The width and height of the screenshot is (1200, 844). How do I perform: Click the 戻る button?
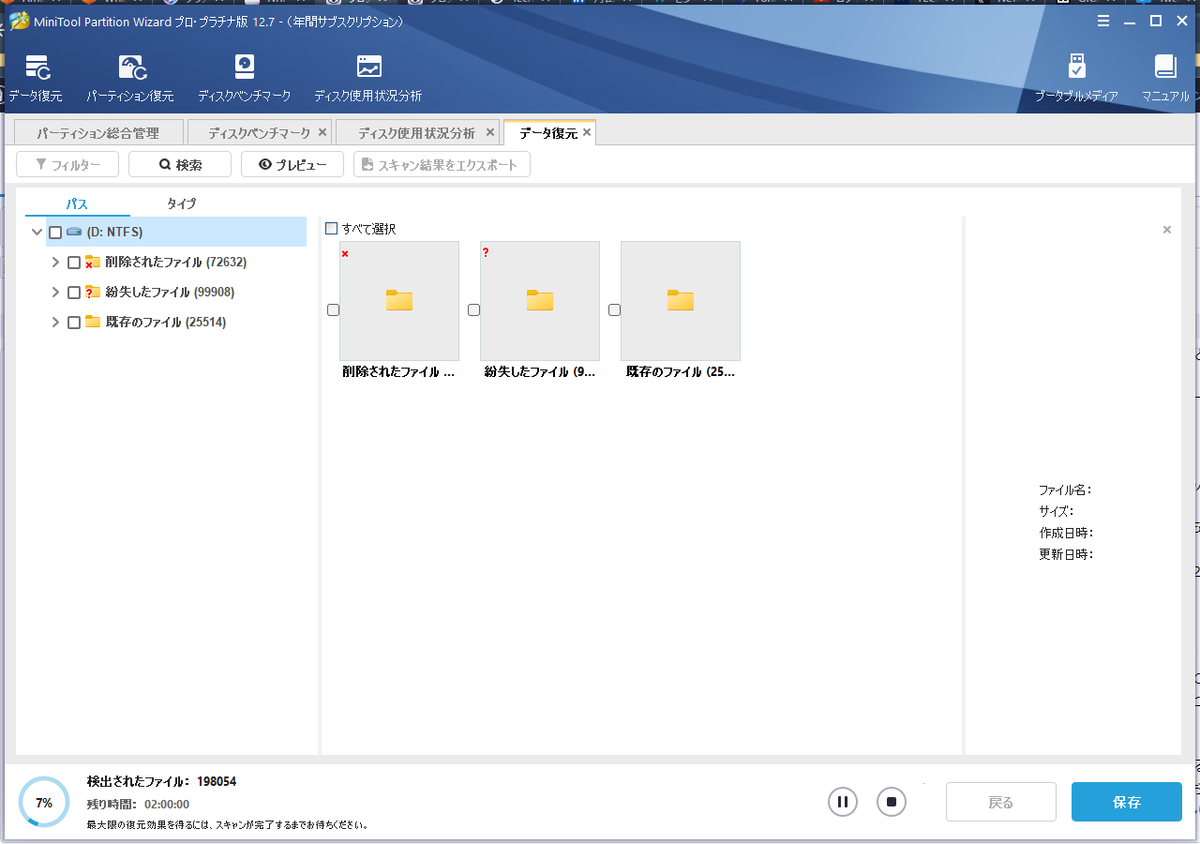click(x=1001, y=802)
